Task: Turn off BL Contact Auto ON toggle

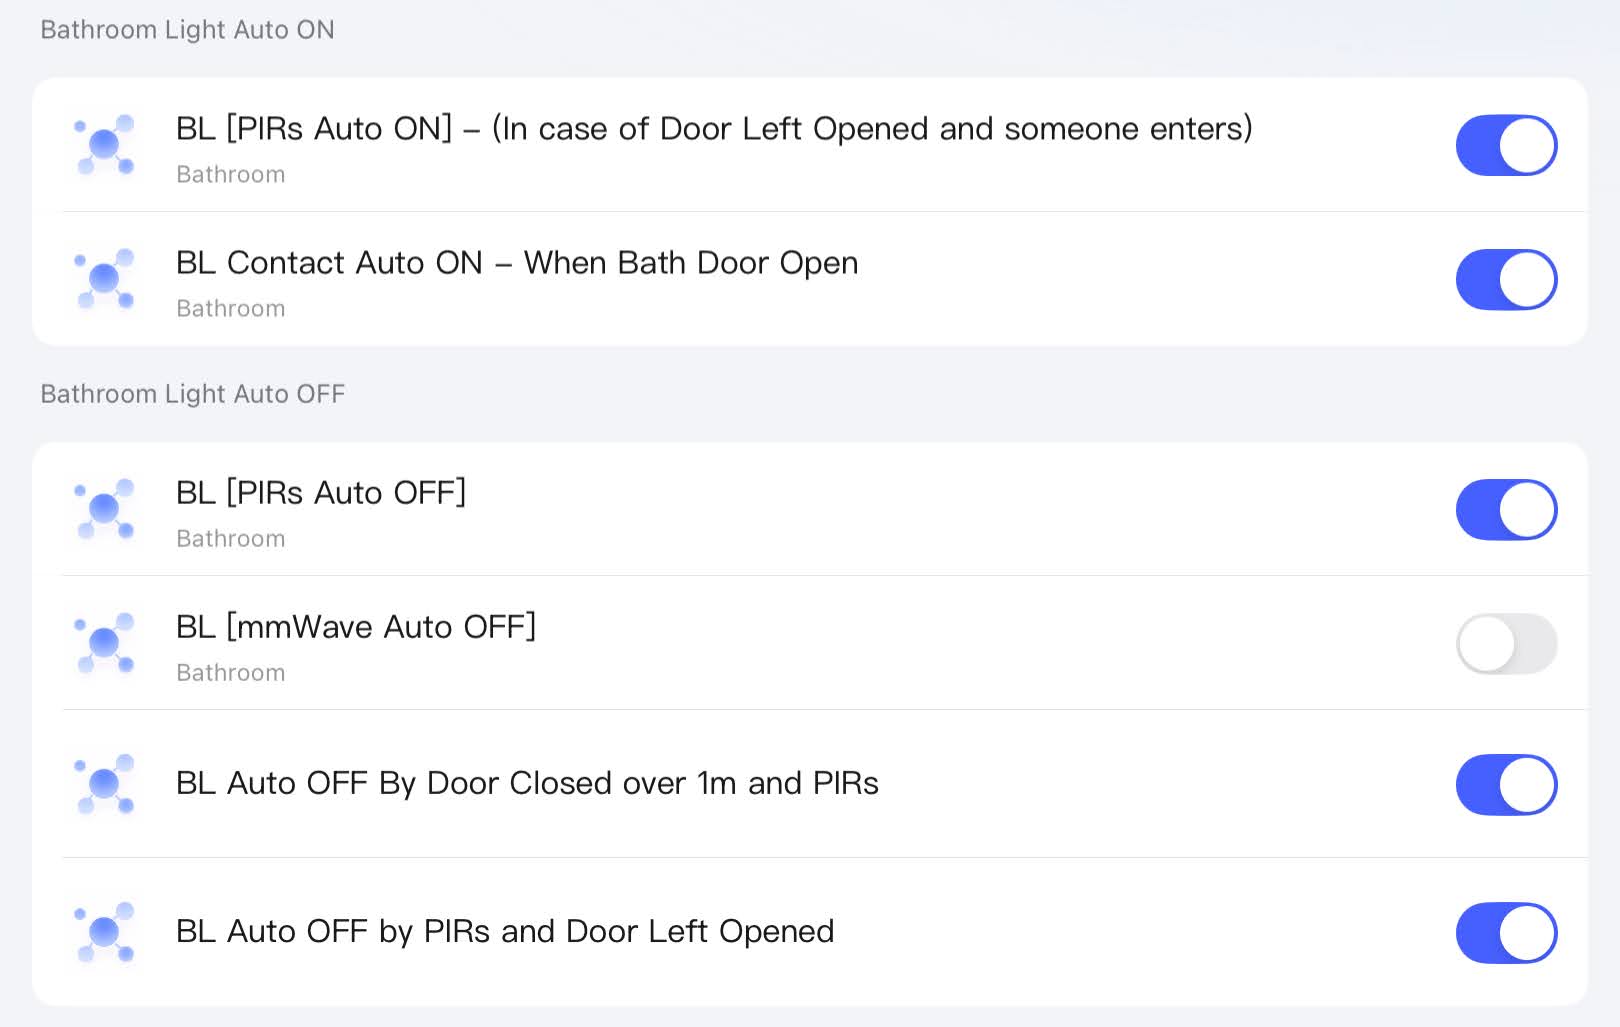Action: point(1505,279)
